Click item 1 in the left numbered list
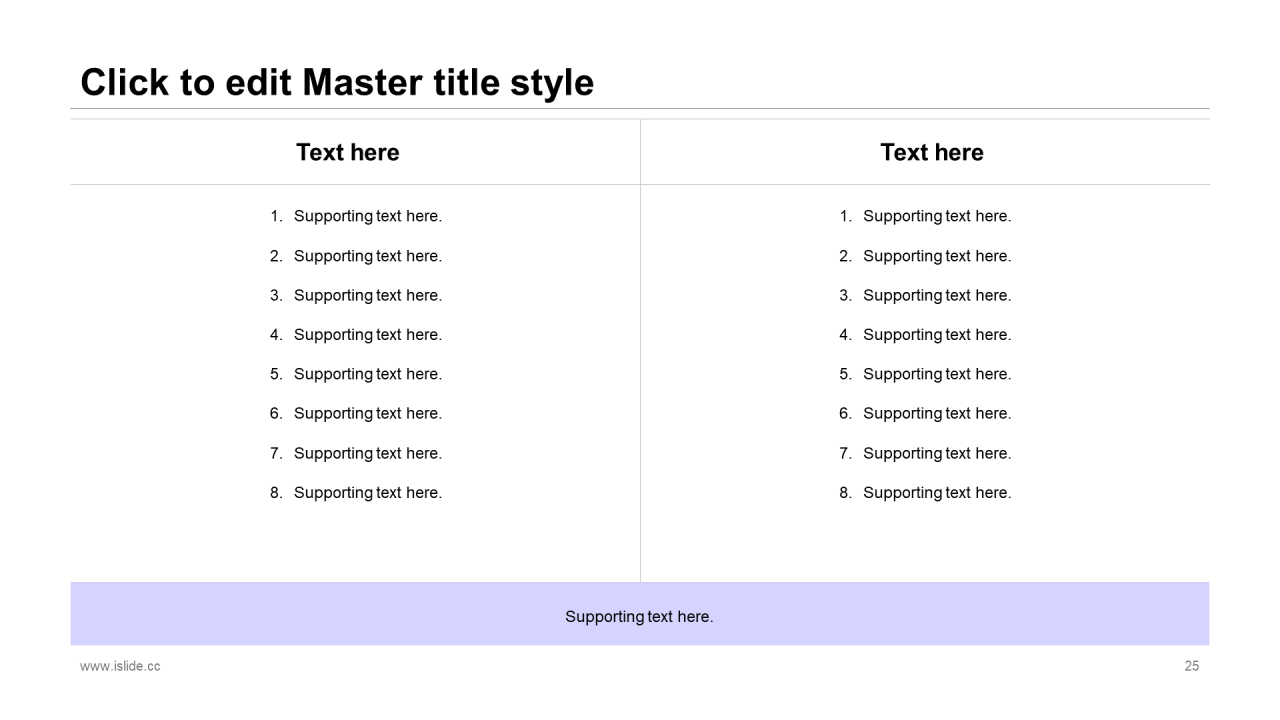 367,216
